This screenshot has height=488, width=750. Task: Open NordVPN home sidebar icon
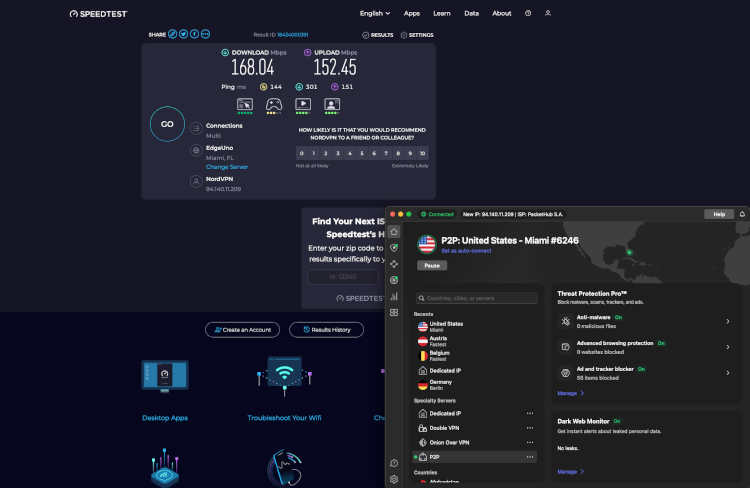pos(394,232)
